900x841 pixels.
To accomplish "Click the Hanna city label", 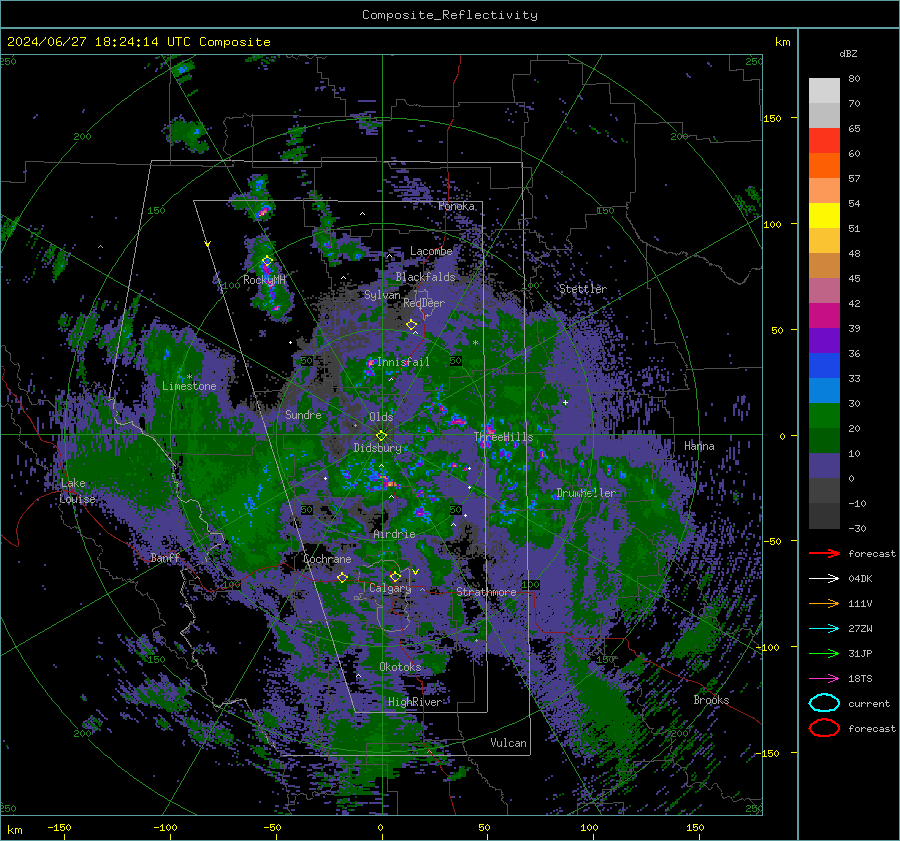I will click(x=699, y=446).
